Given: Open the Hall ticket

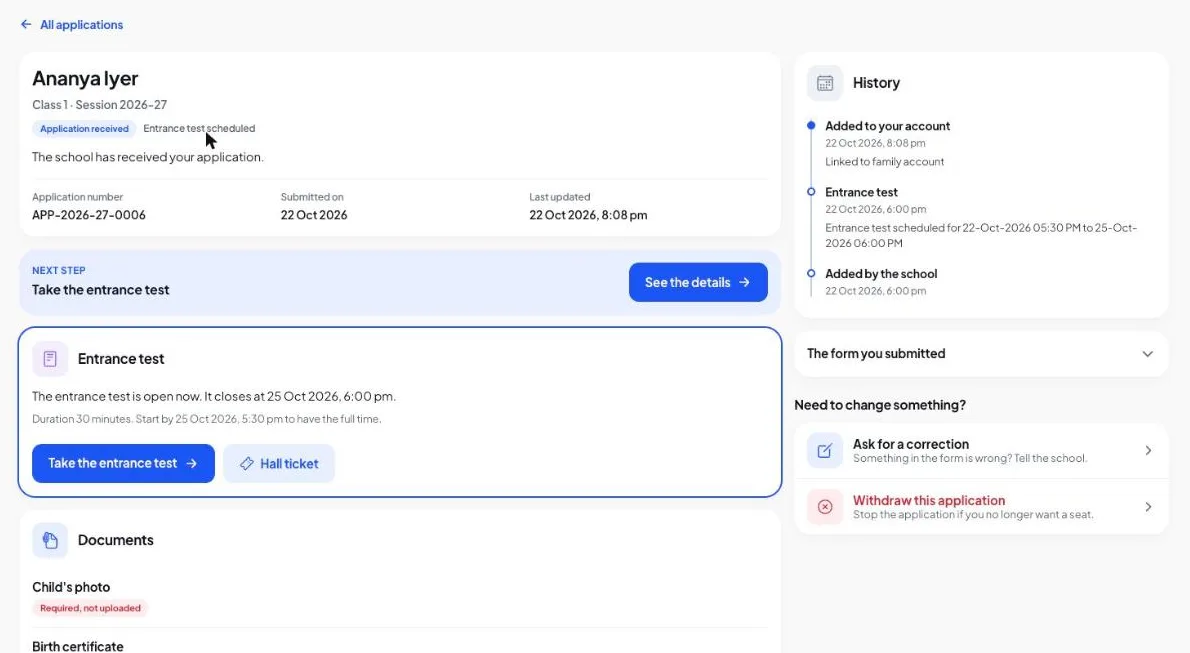Looking at the screenshot, I should point(279,463).
